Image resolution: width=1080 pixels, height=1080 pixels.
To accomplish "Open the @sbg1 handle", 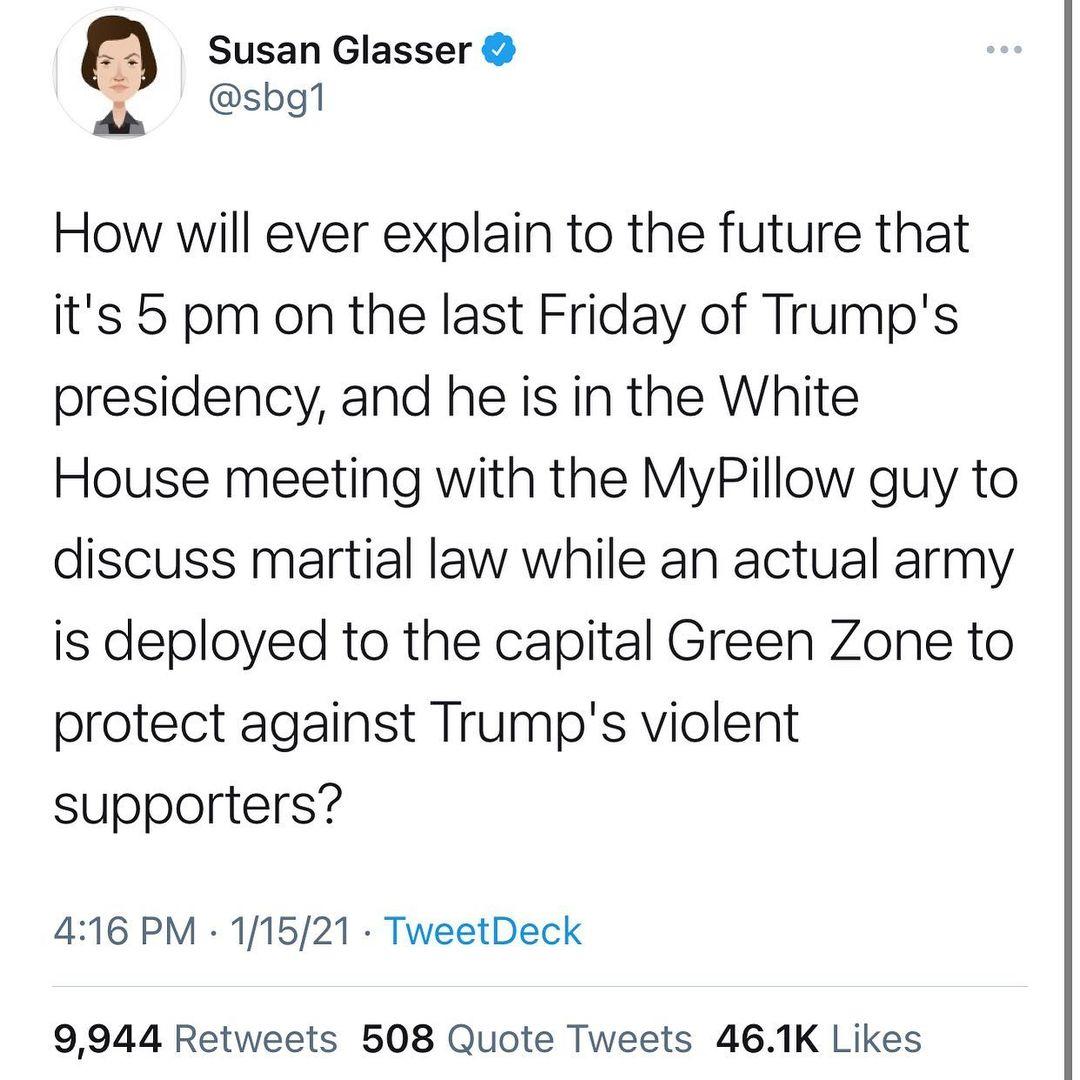I will tap(267, 100).
